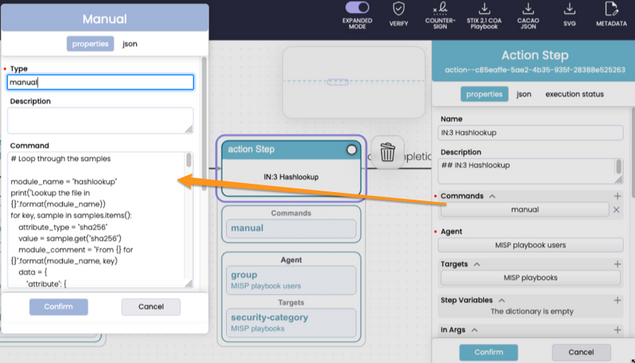Viewport: 635px width, 363px height.
Task: Confirm the Manual dialog
Action: click(x=58, y=307)
